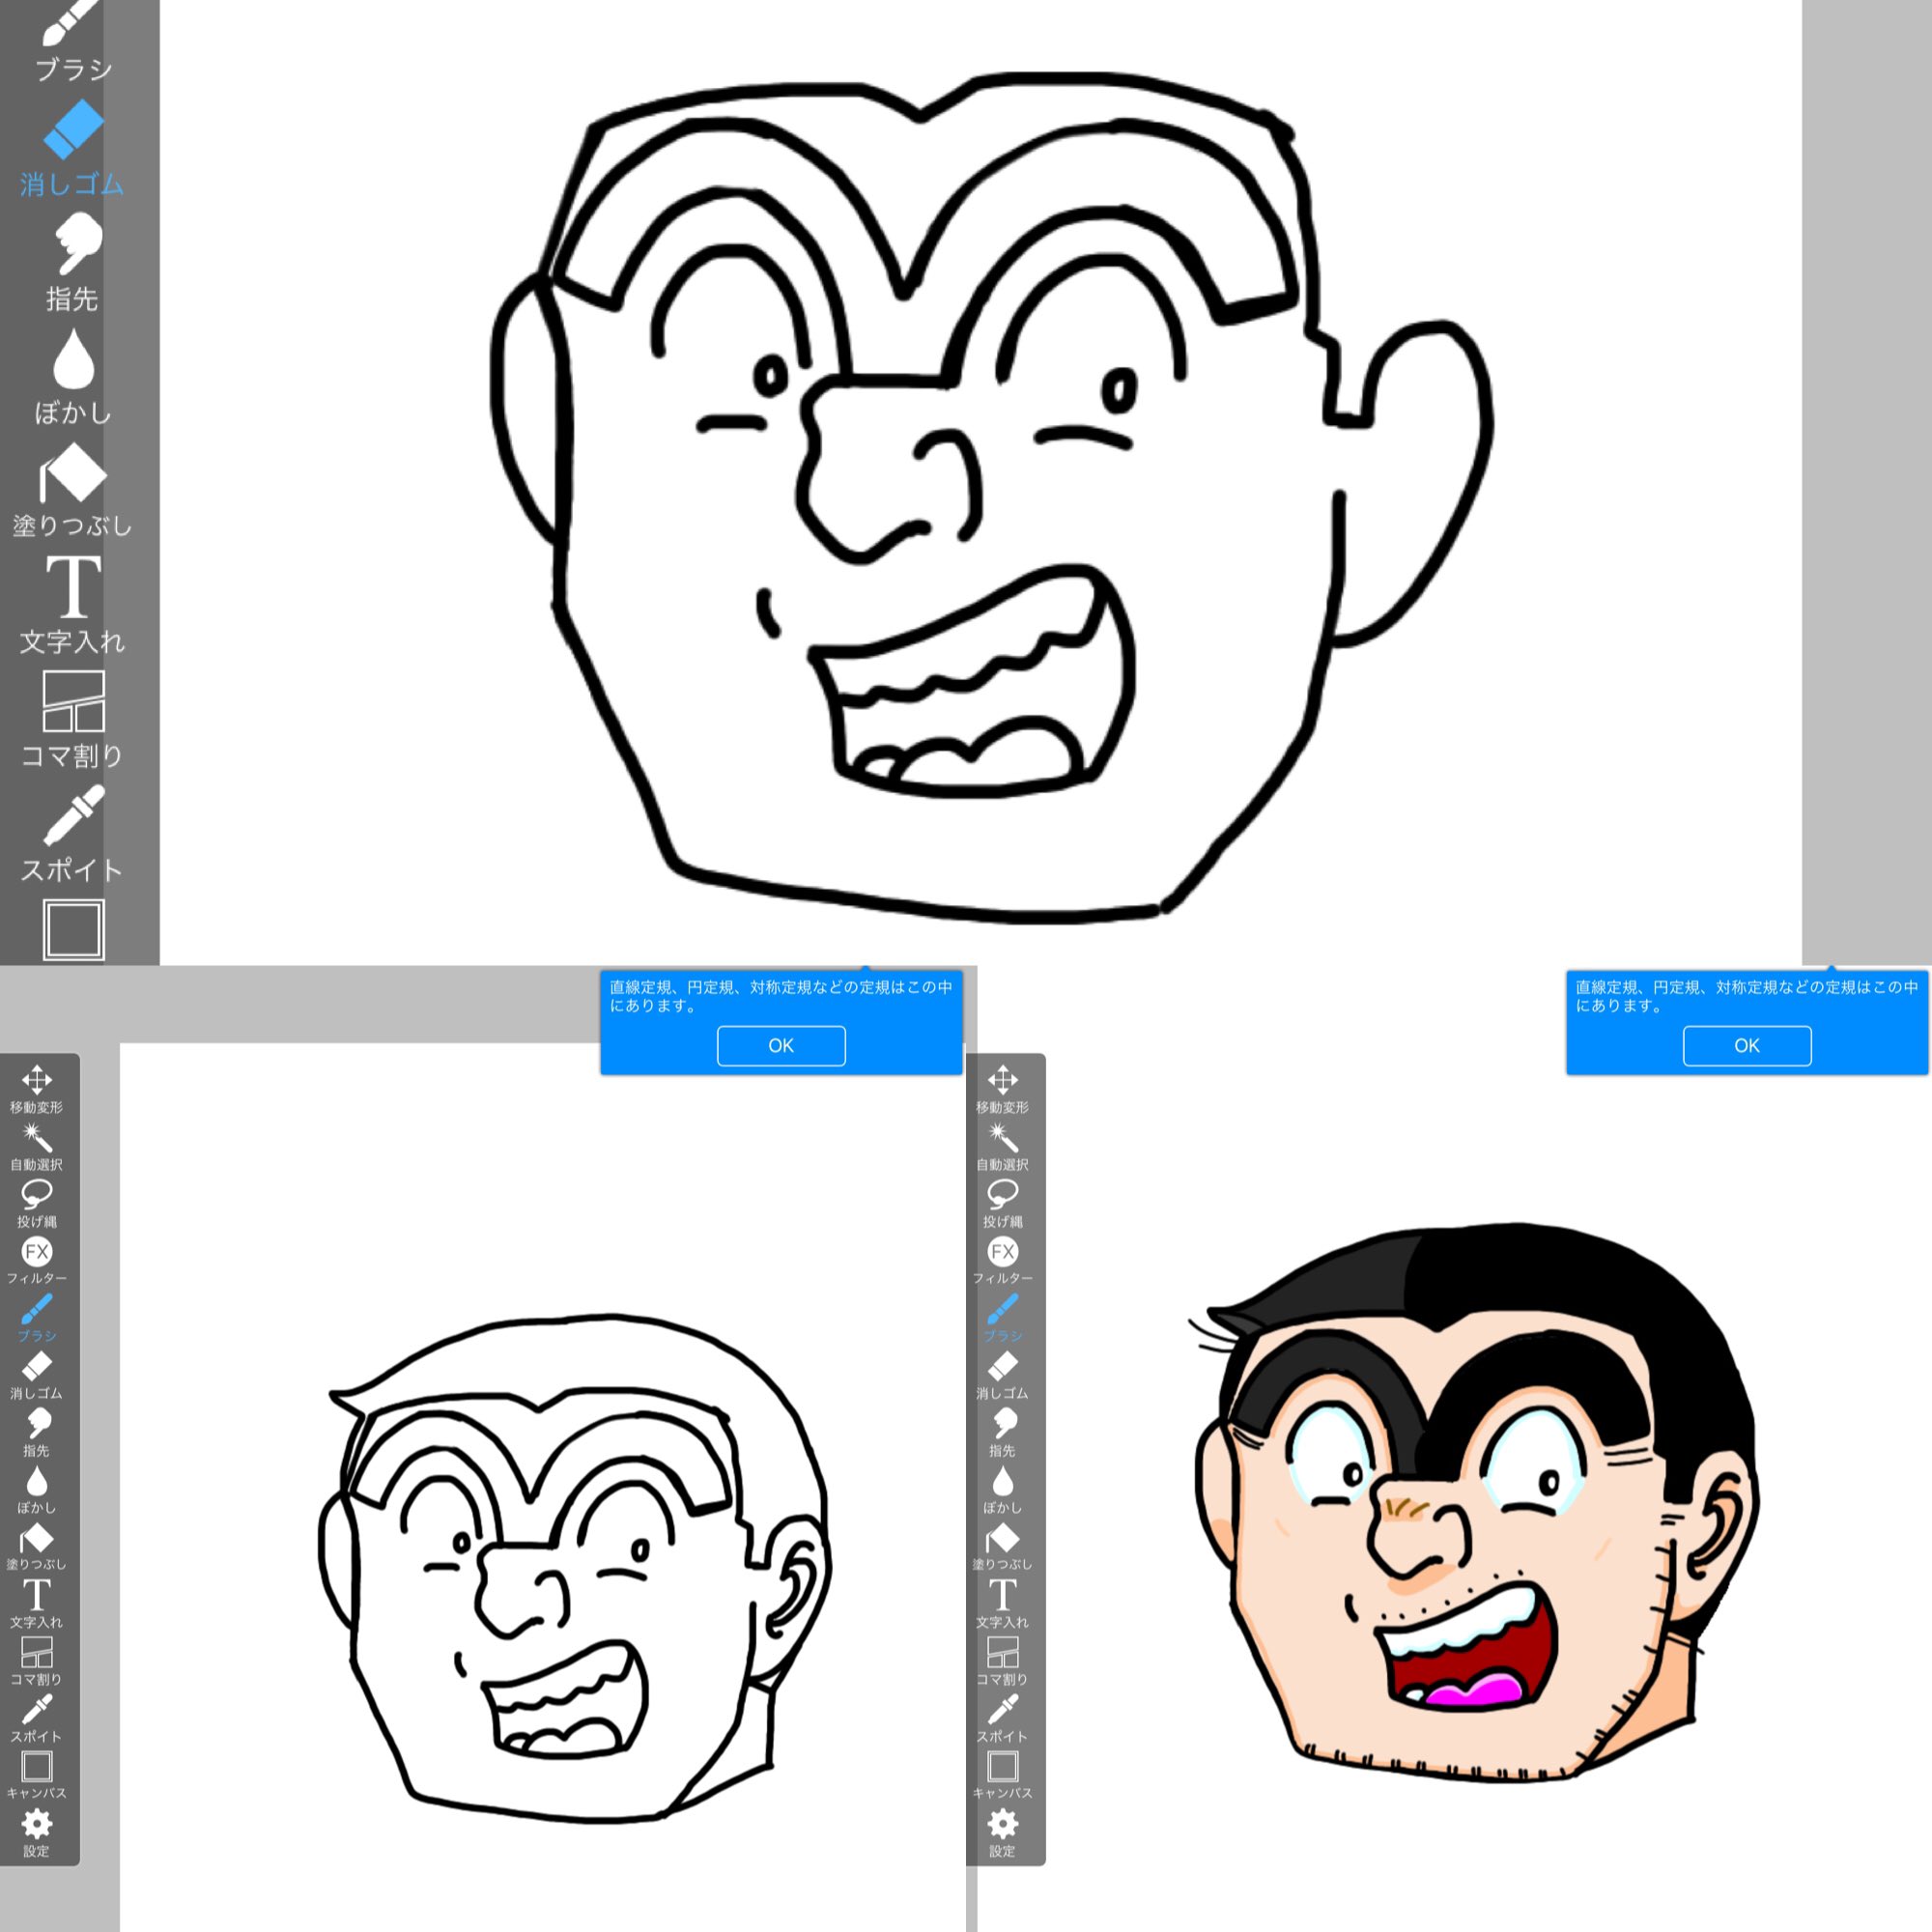Select Magic Wand (自動選択) in thin line-art panel
1932x1932 pixels.
pyautogui.click(x=37, y=1146)
